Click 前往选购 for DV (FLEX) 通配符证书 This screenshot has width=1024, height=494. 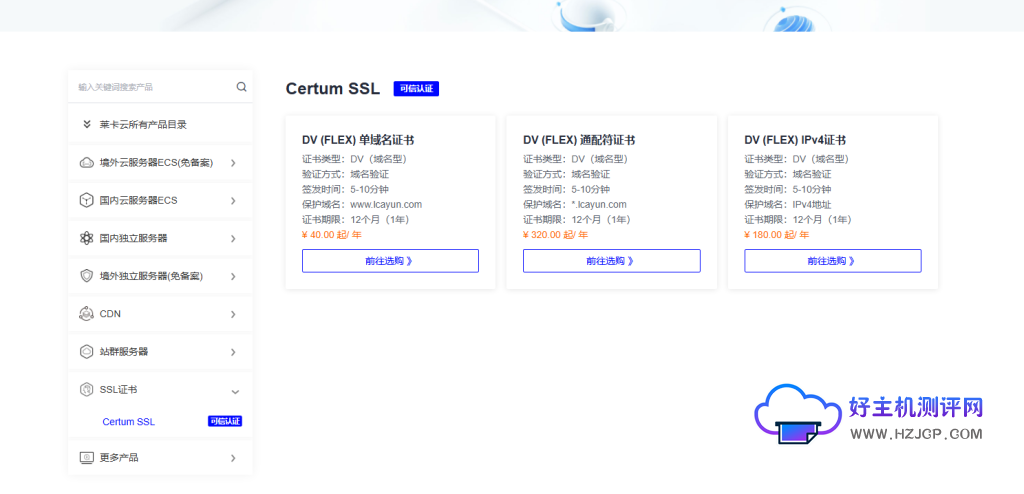coord(611,261)
